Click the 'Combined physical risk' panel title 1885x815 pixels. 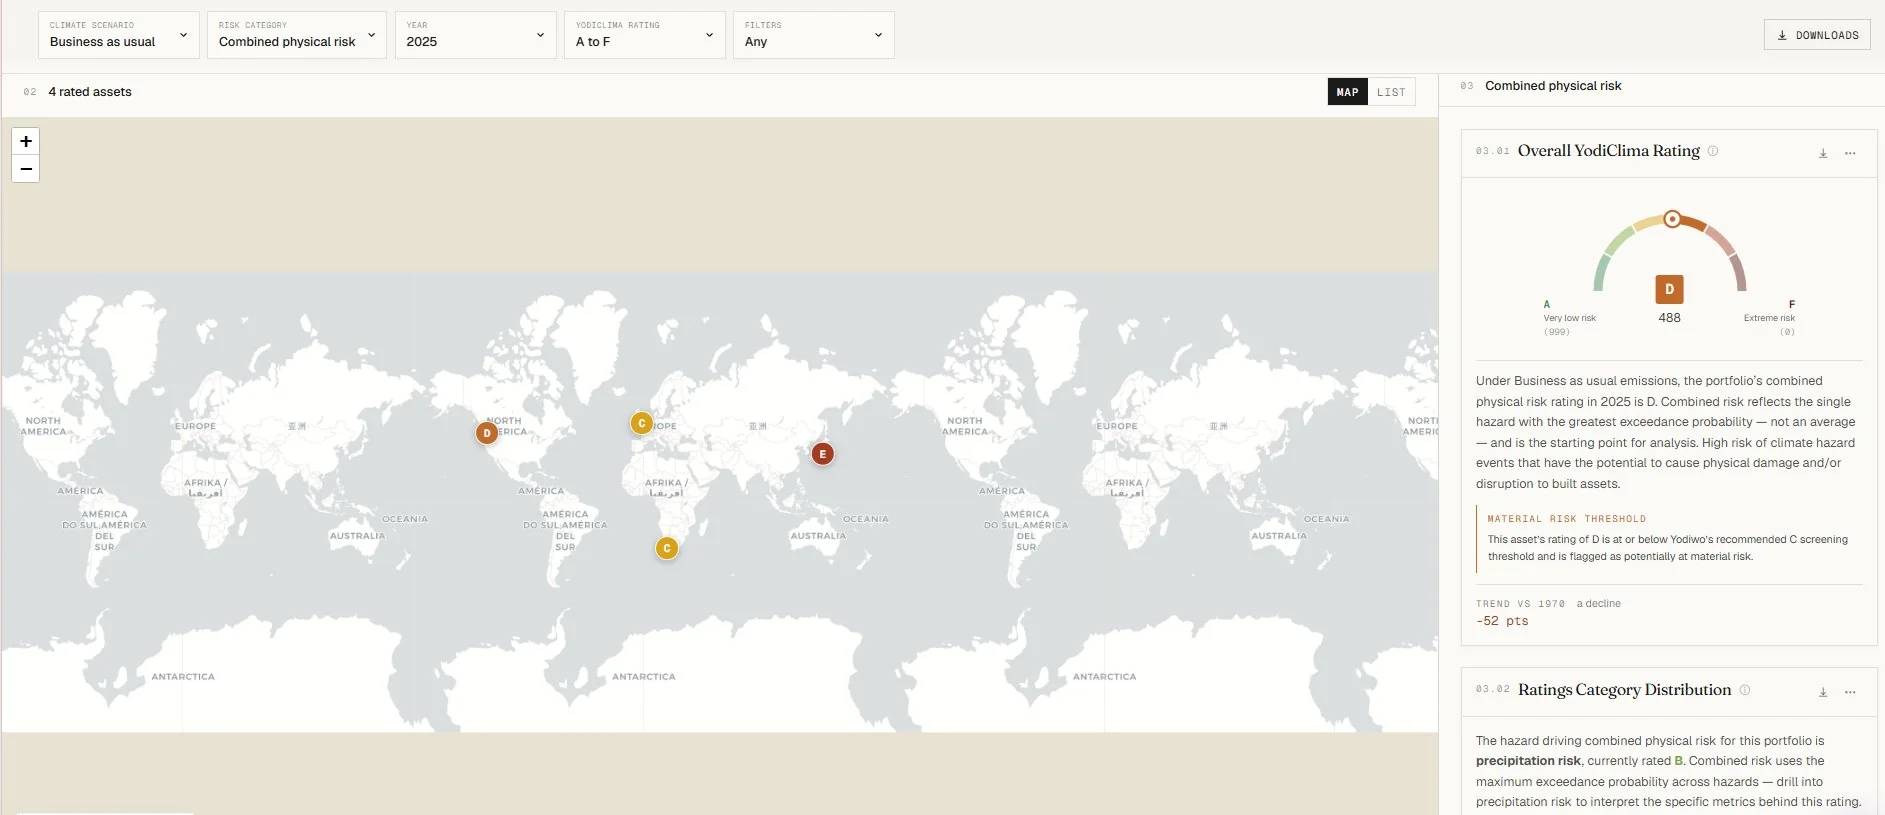[x=1553, y=86]
